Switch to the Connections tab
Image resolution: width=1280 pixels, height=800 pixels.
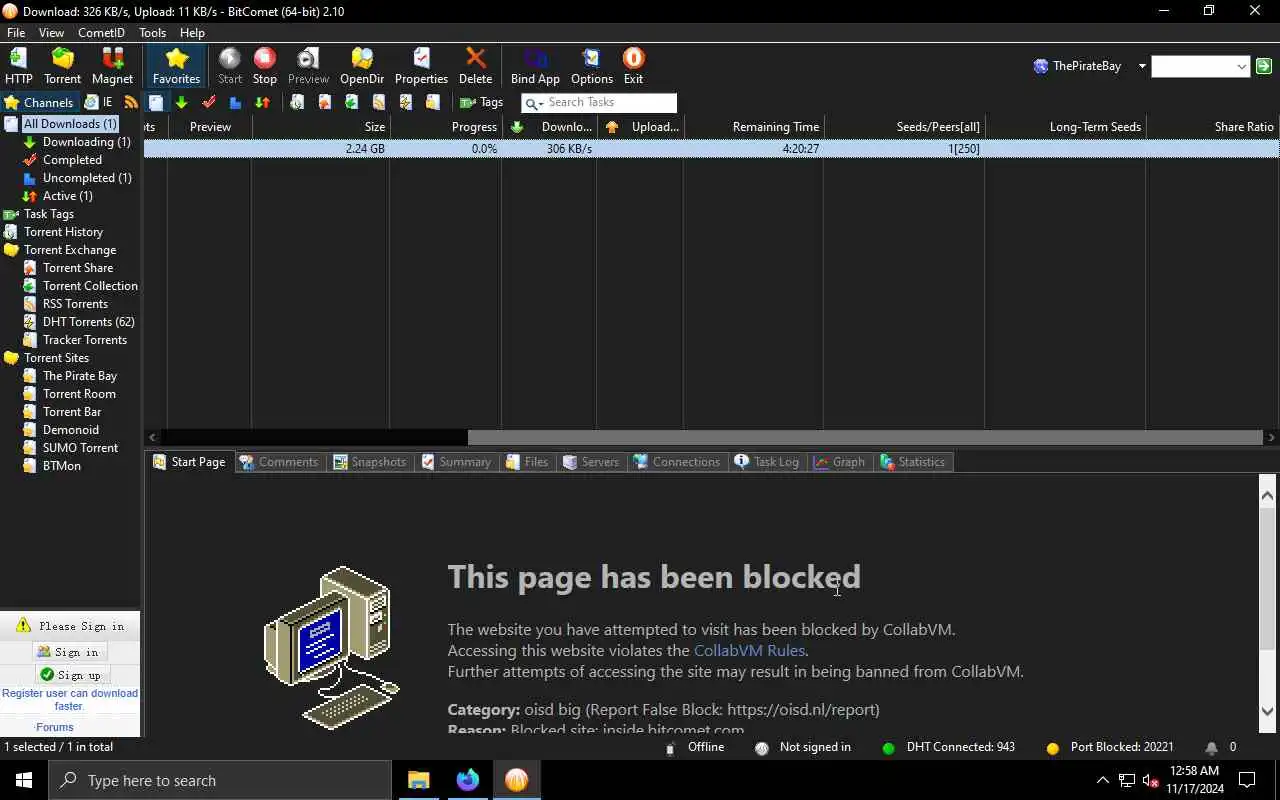tap(676, 462)
